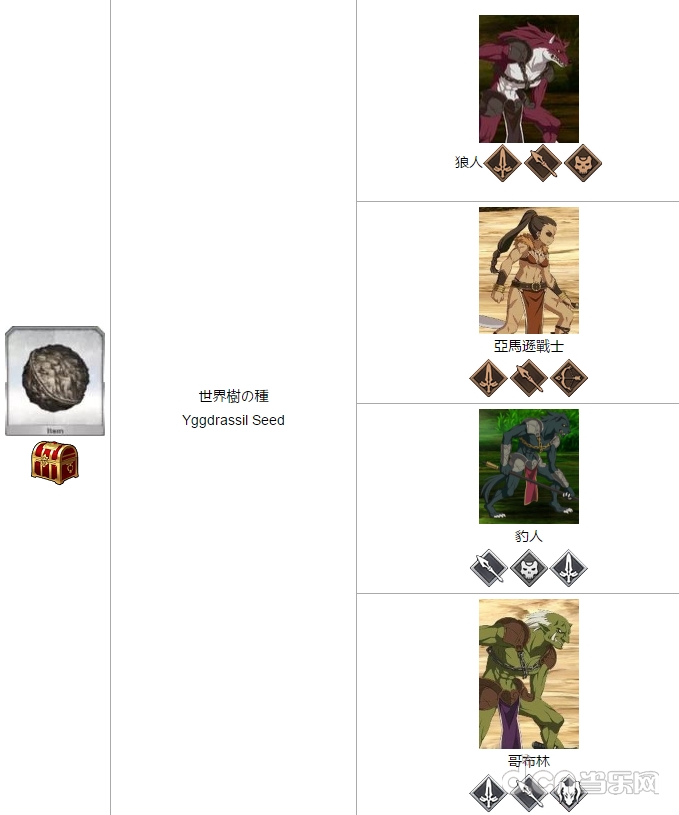This screenshot has height=815, width=679.
Task: Click the bronze Berserker skull icon beside 狼人
Action: pos(583,163)
